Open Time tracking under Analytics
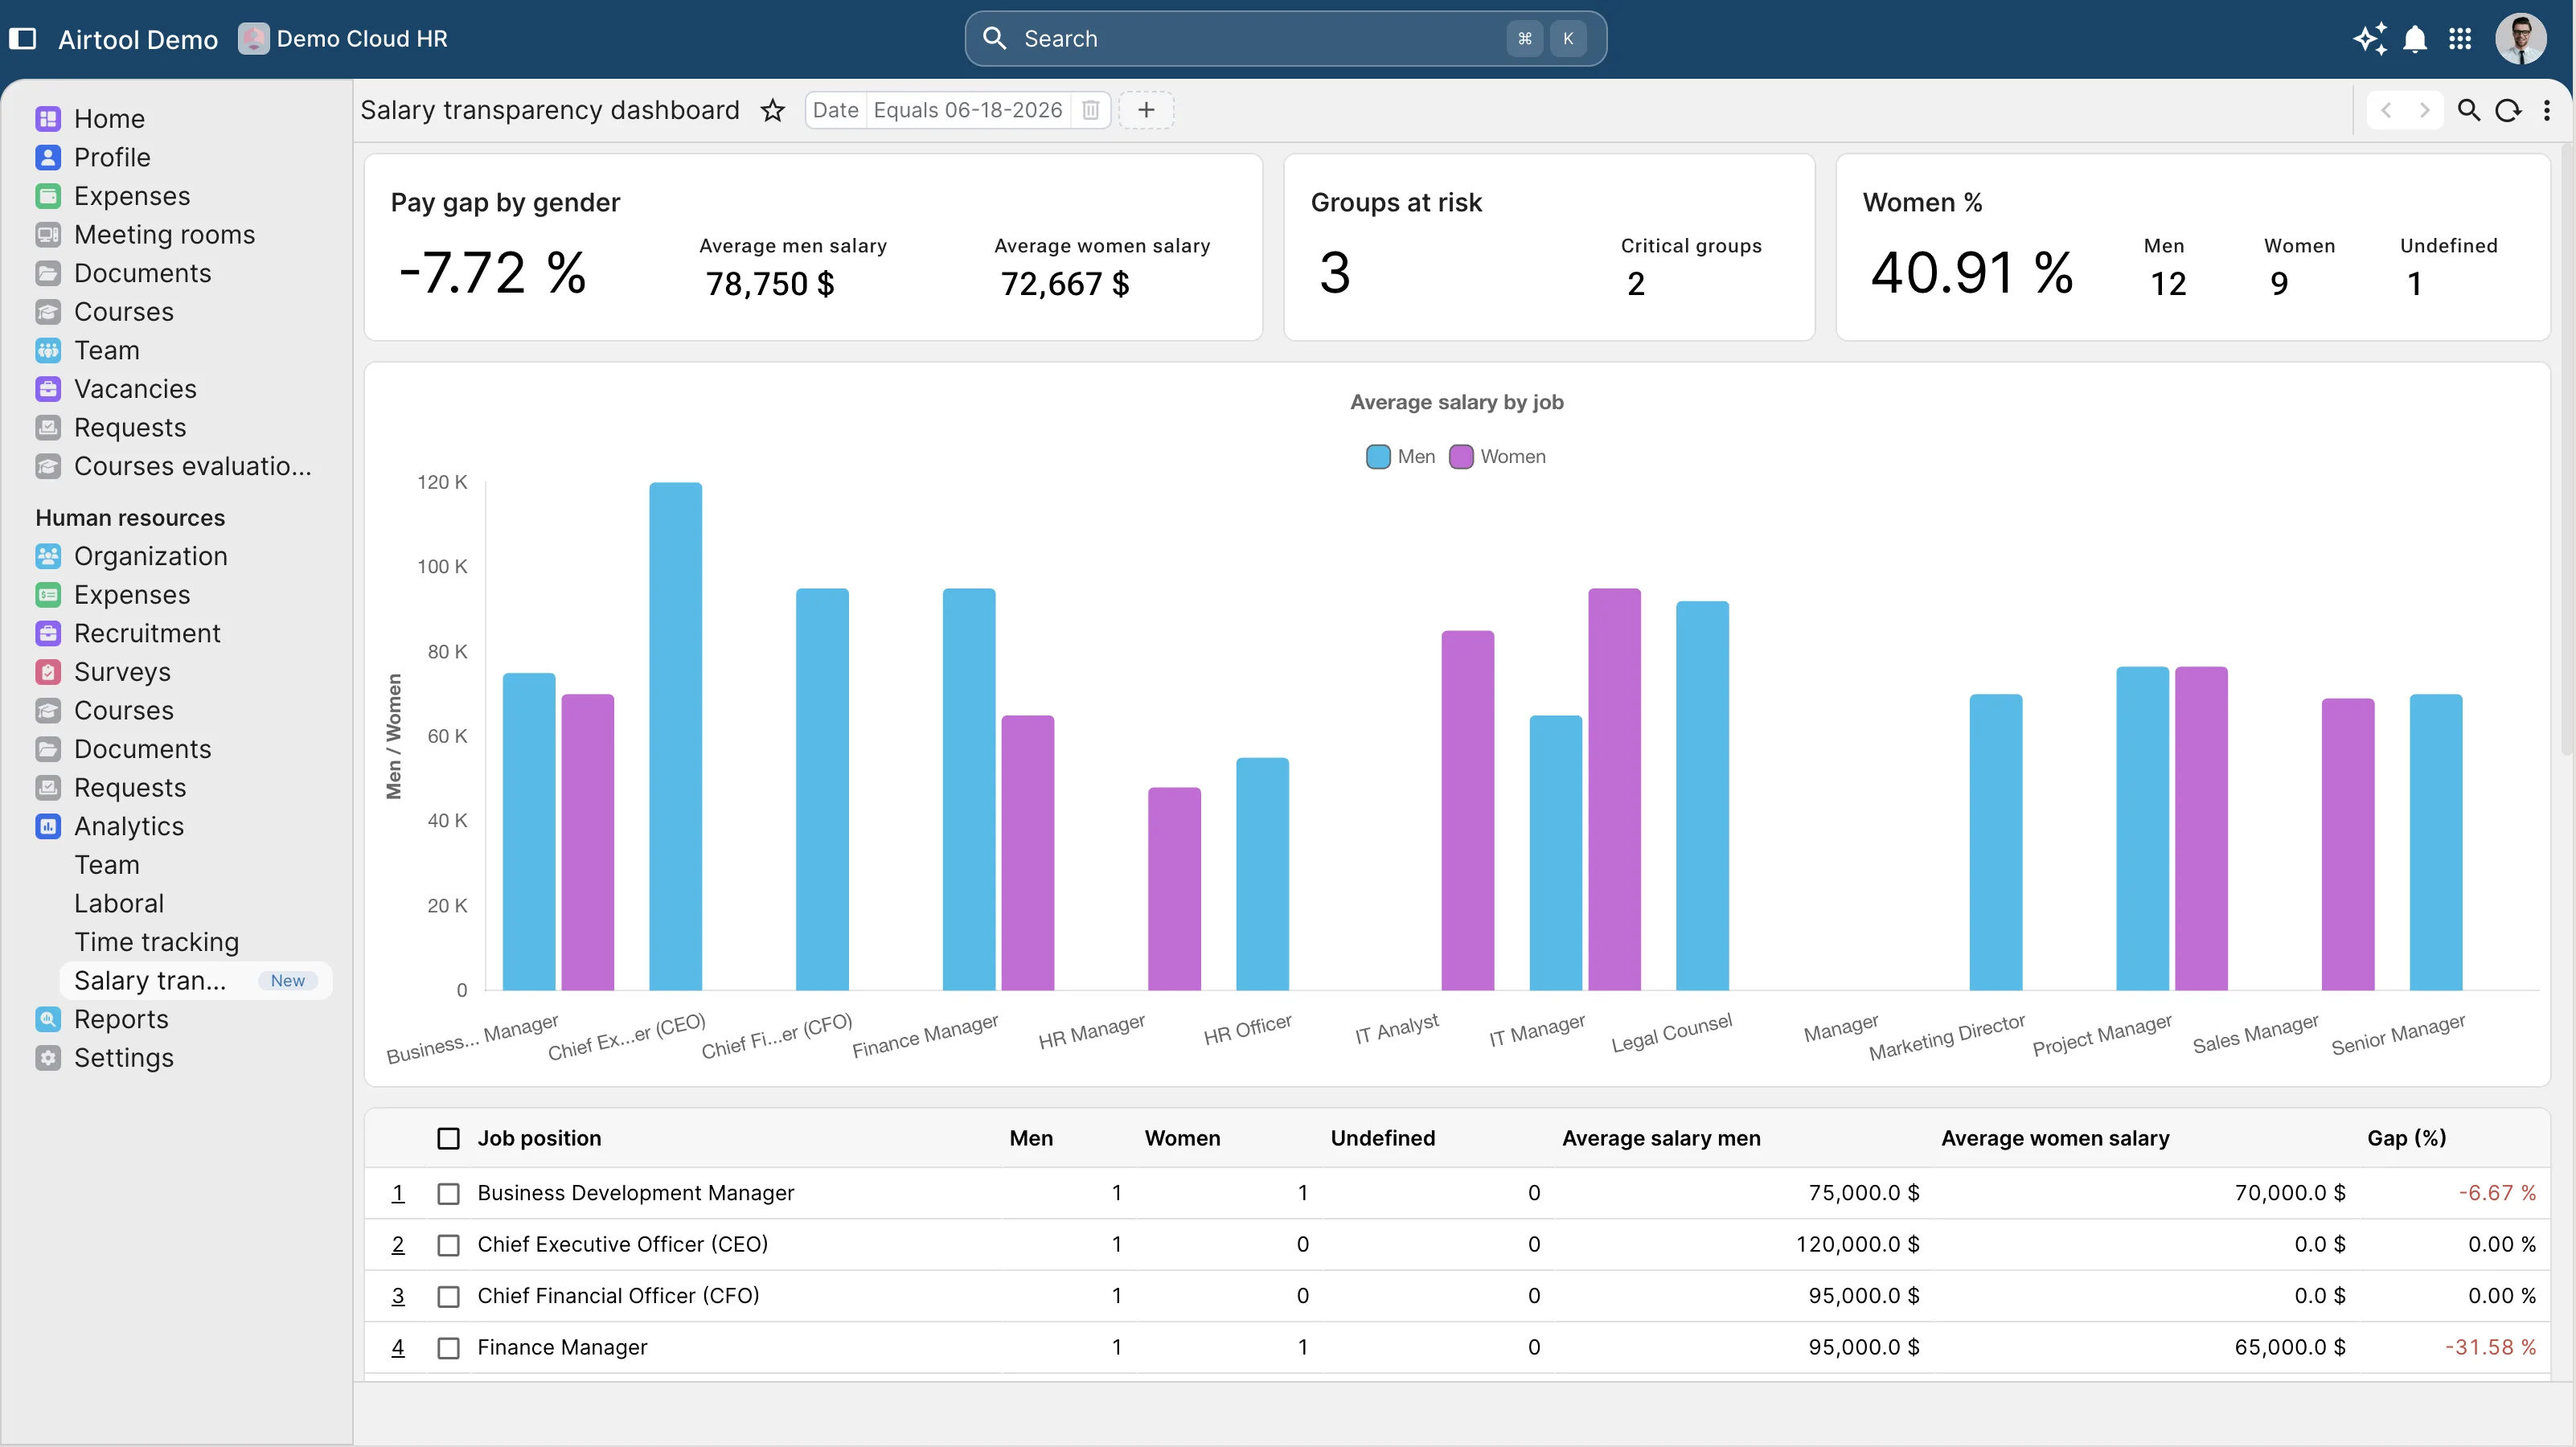This screenshot has width=2576, height=1447. click(157, 942)
